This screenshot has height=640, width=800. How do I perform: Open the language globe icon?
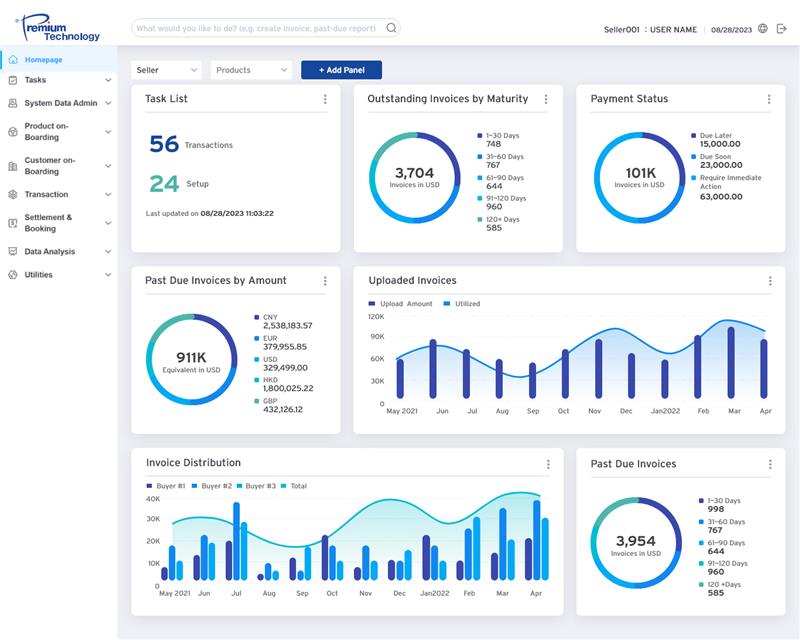[x=763, y=29]
